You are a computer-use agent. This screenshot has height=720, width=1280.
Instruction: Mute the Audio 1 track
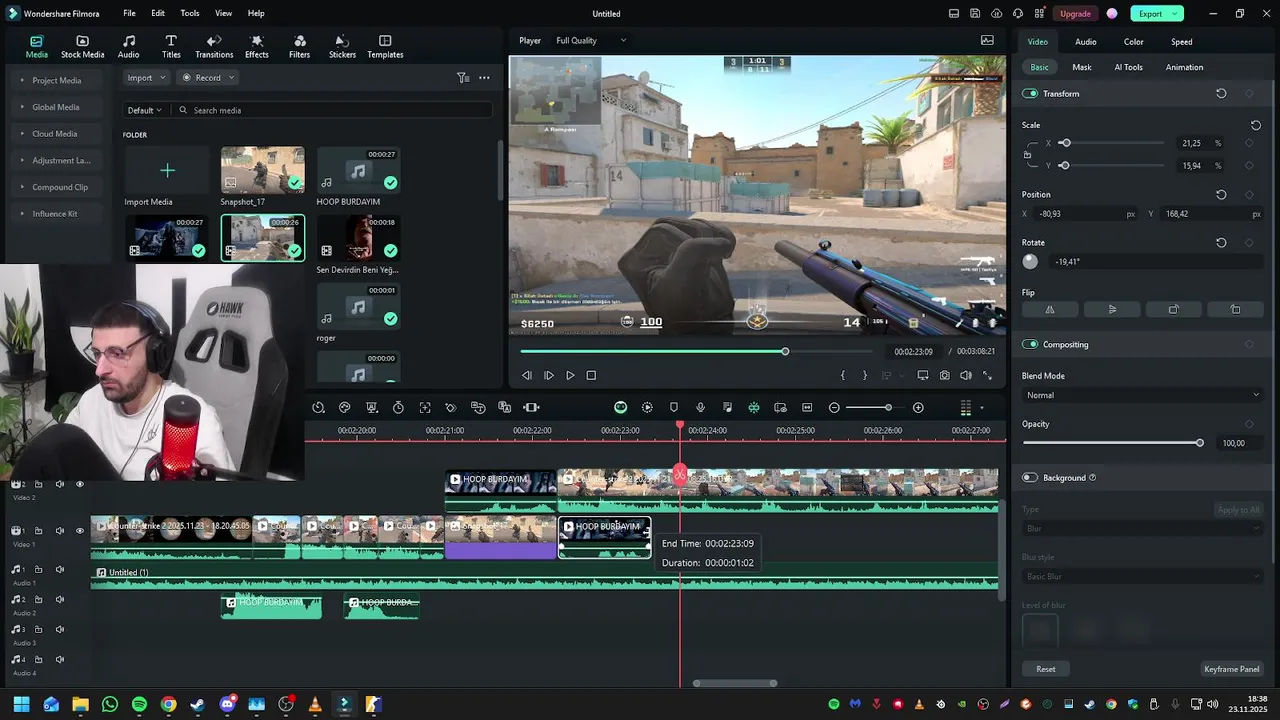point(60,569)
